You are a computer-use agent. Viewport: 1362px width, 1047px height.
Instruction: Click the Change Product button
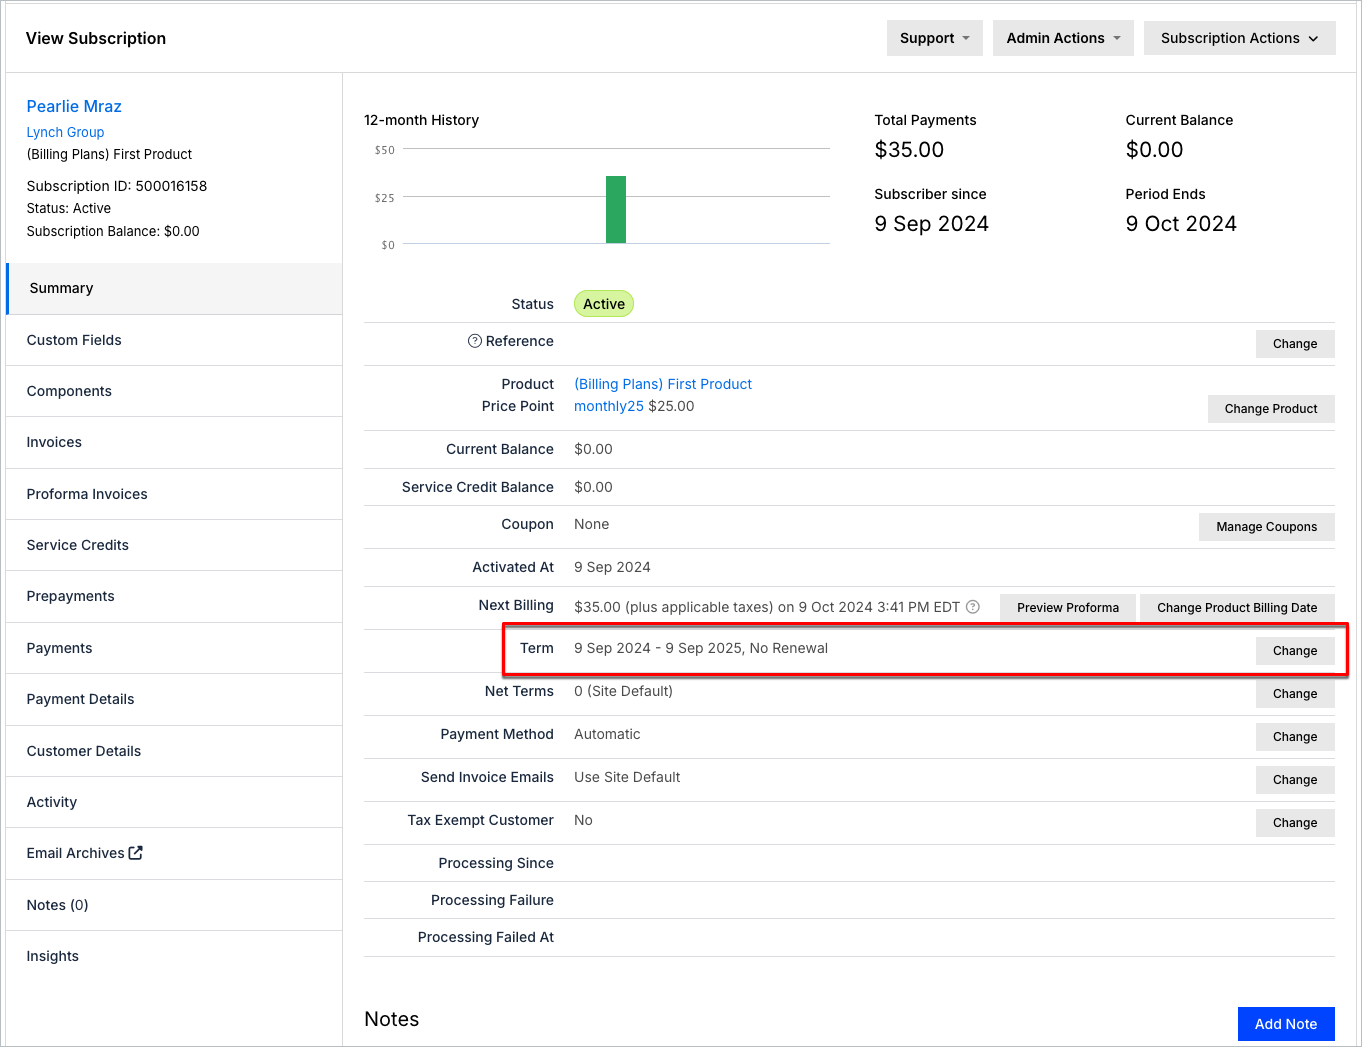1271,409
